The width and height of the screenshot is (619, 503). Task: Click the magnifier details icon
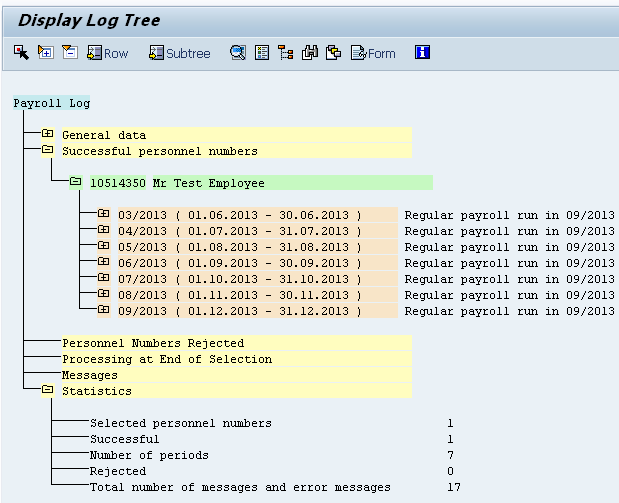click(x=238, y=53)
